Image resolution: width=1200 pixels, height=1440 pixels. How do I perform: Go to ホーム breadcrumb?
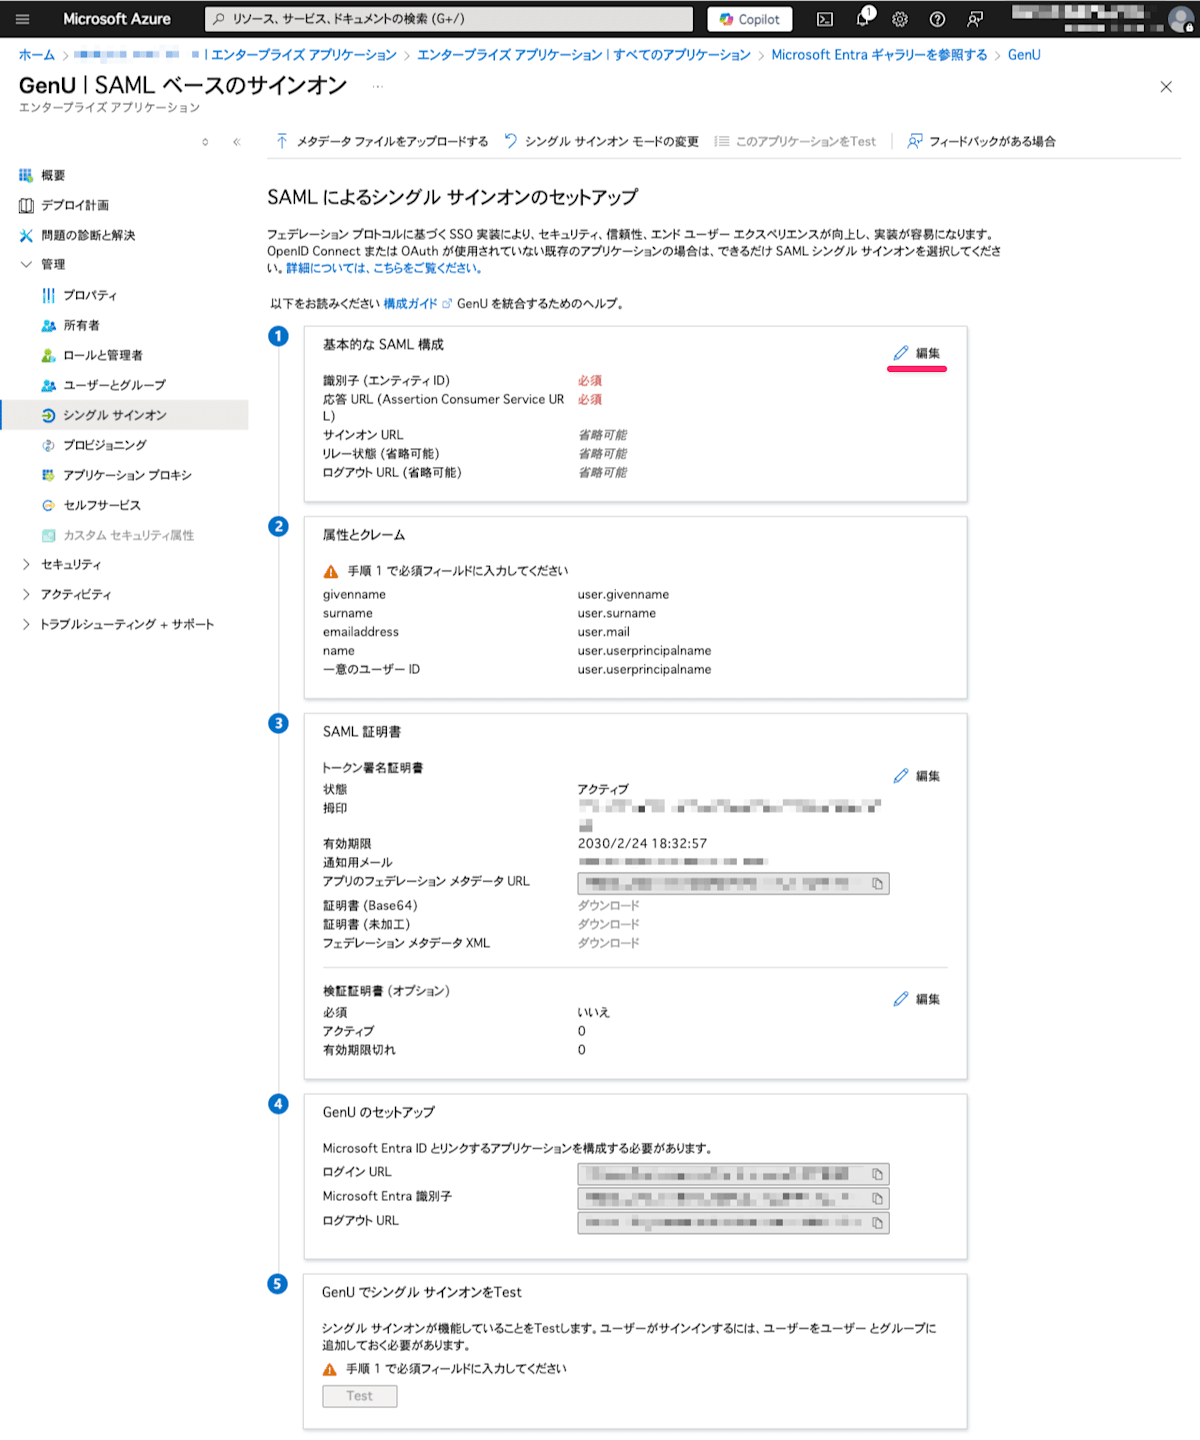pos(36,55)
